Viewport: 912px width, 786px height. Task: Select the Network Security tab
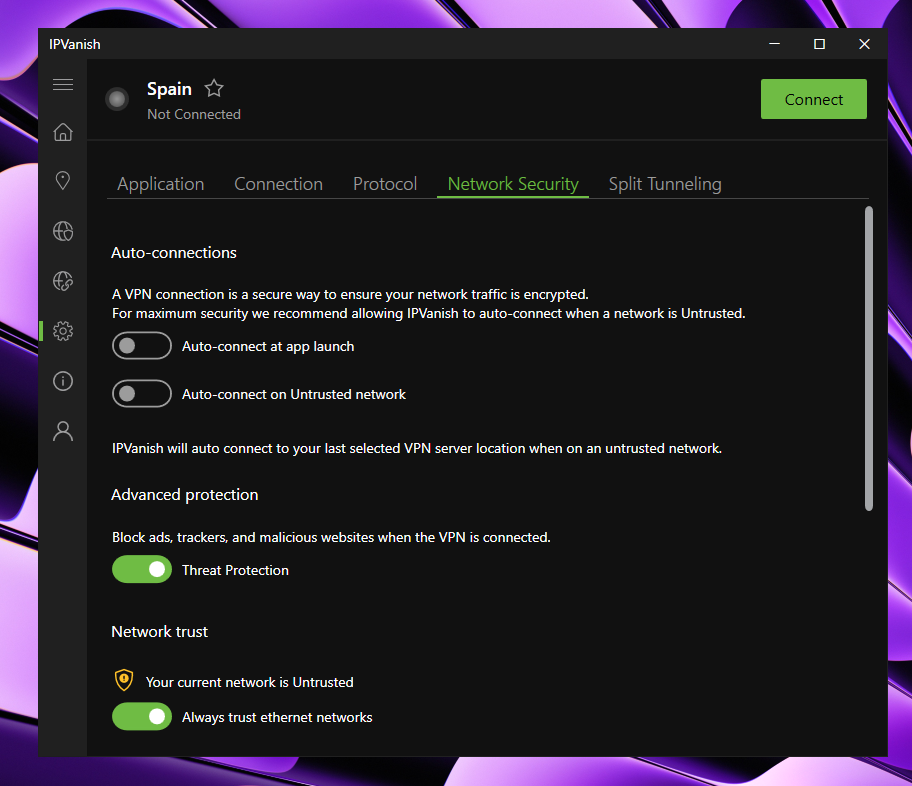coord(513,184)
